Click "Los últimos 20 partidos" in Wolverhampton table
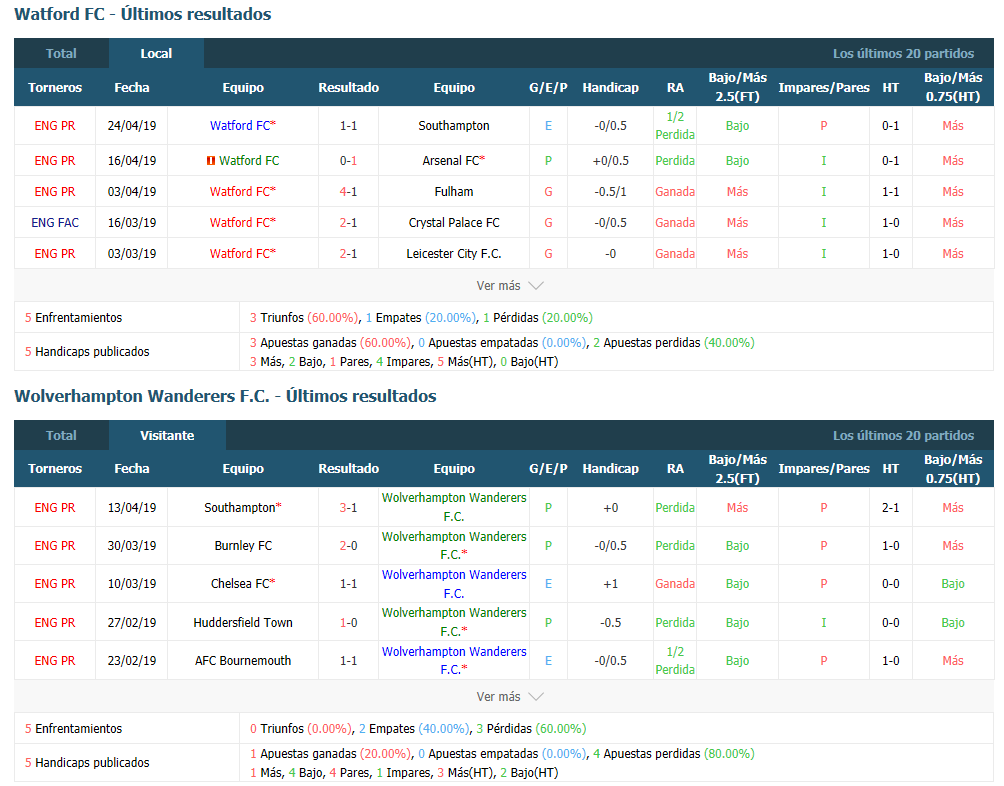Screen dimensions: 1004x786 903,435
